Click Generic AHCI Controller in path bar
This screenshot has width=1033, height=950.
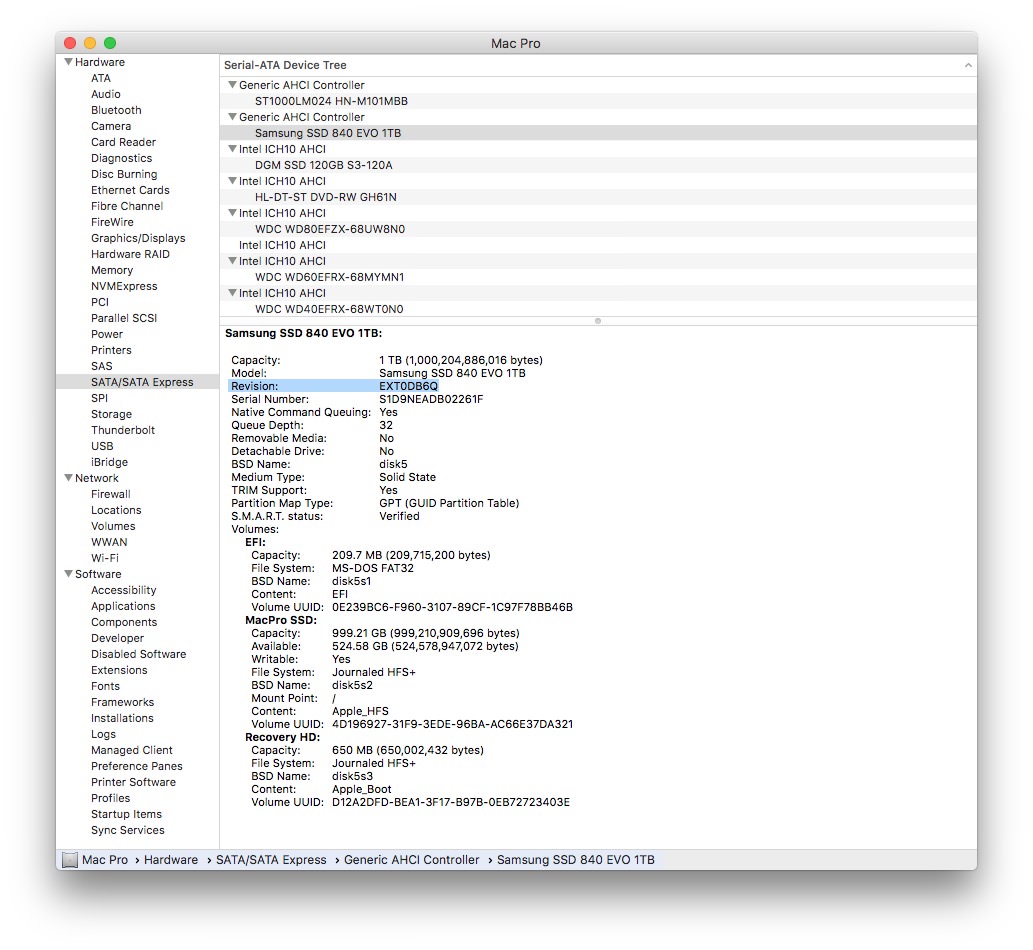[x=411, y=860]
